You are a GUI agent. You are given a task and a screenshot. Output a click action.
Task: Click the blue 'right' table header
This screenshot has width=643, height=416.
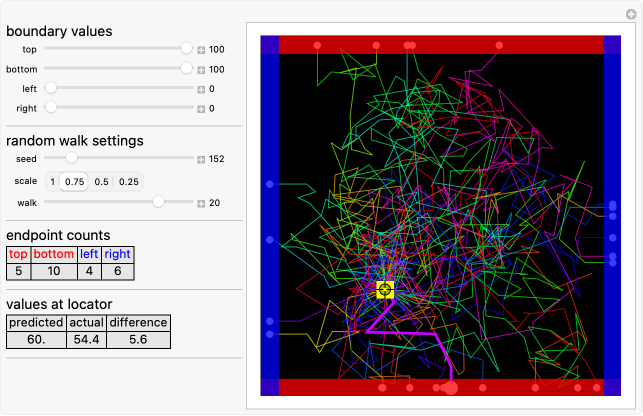pos(118,254)
